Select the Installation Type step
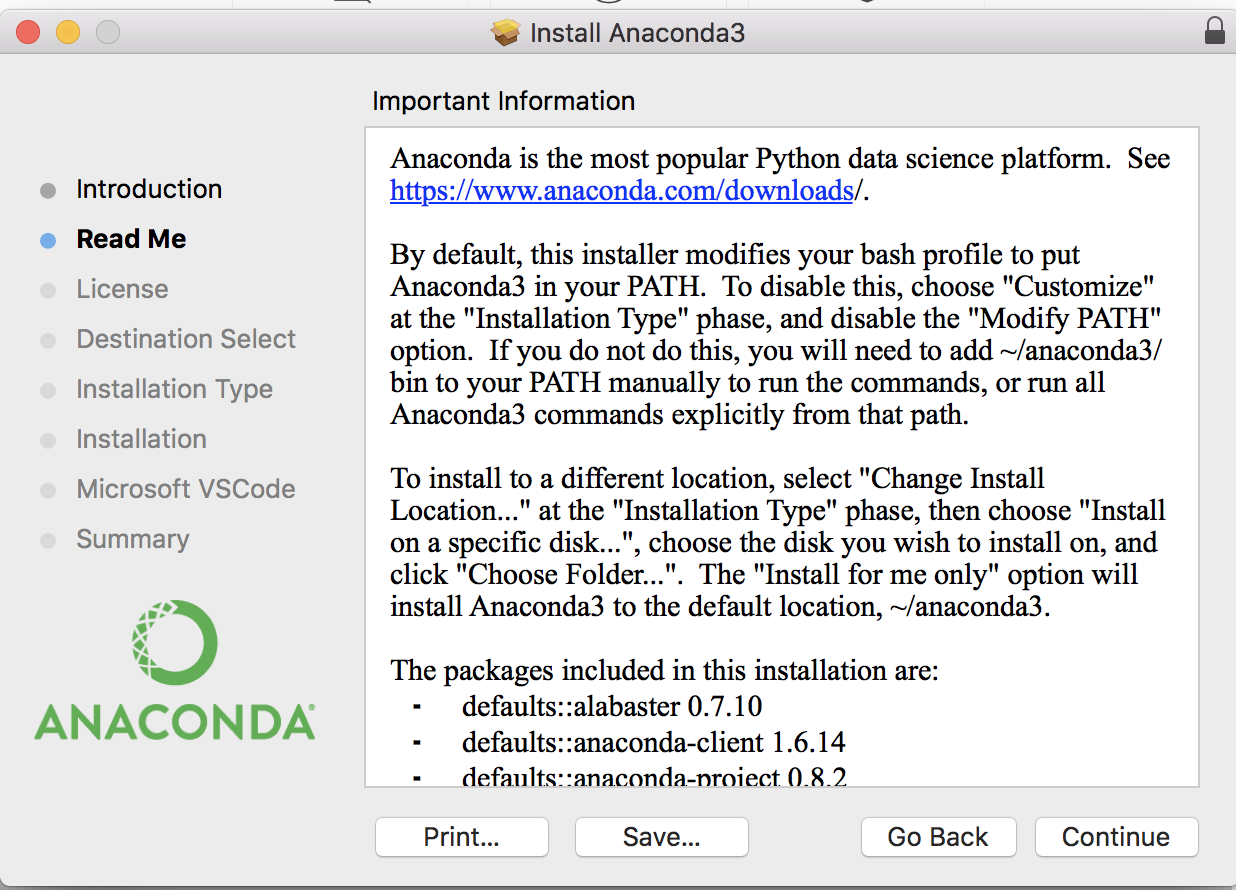Viewport: 1236px width, 890px height. point(174,389)
